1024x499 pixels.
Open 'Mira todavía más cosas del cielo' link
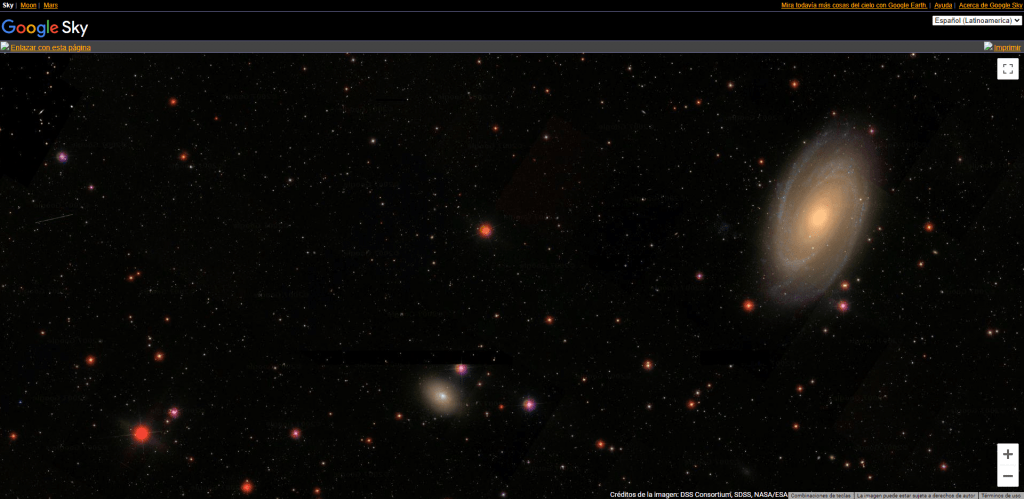click(854, 5)
